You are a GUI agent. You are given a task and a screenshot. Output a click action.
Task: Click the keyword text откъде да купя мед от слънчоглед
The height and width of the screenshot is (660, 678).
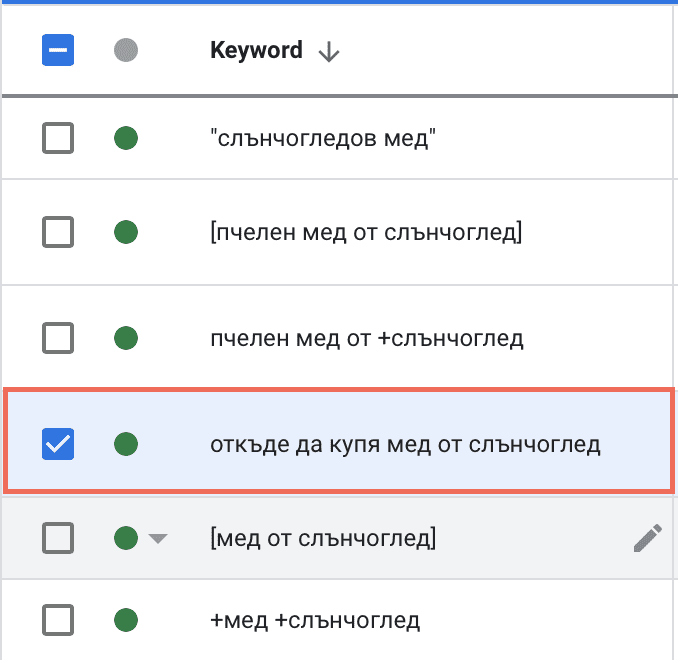click(x=405, y=443)
